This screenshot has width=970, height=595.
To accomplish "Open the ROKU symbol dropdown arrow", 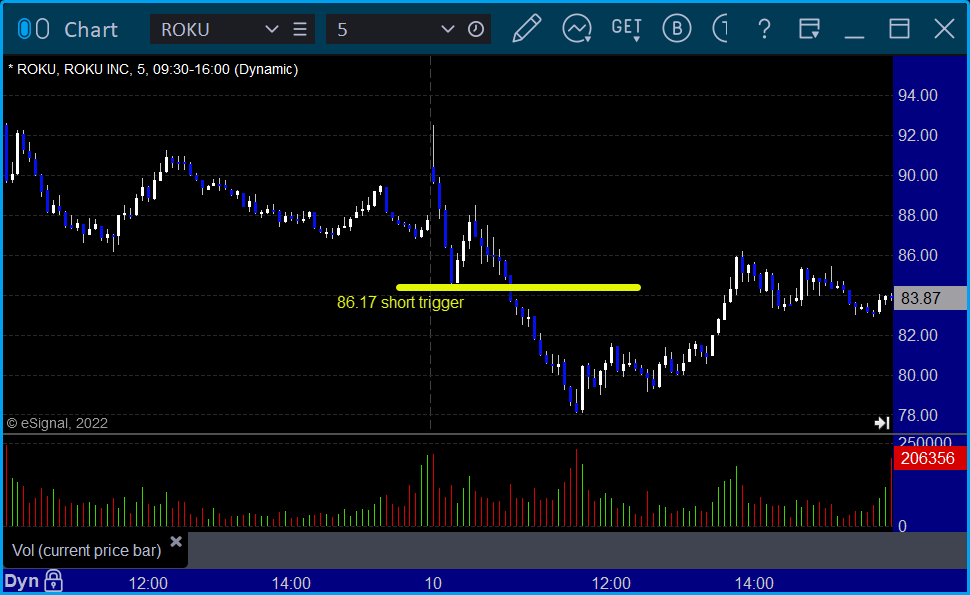I will [x=271, y=29].
